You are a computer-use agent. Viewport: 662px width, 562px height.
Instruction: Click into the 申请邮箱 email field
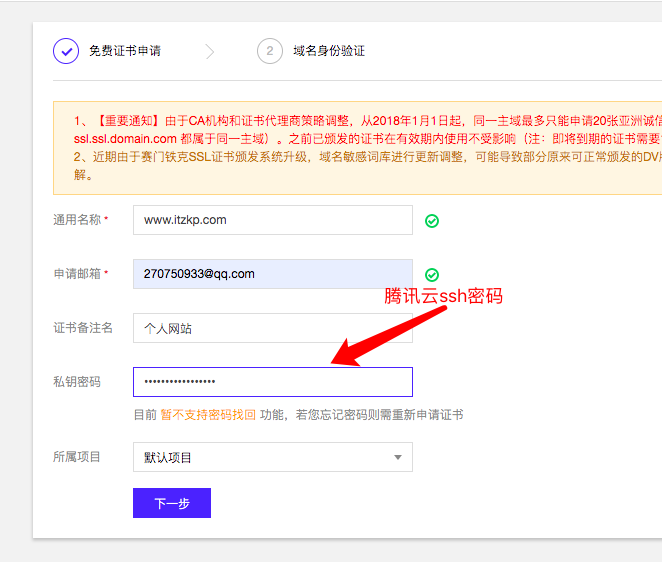pyautogui.click(x=272, y=274)
